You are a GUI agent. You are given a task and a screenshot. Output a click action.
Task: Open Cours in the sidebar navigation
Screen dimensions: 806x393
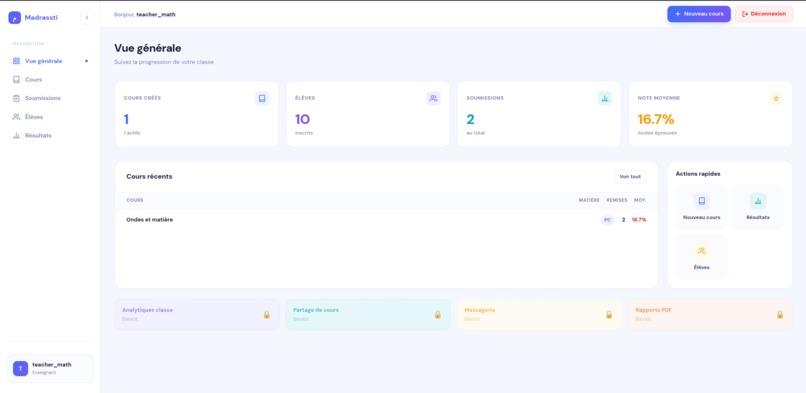(x=50, y=80)
